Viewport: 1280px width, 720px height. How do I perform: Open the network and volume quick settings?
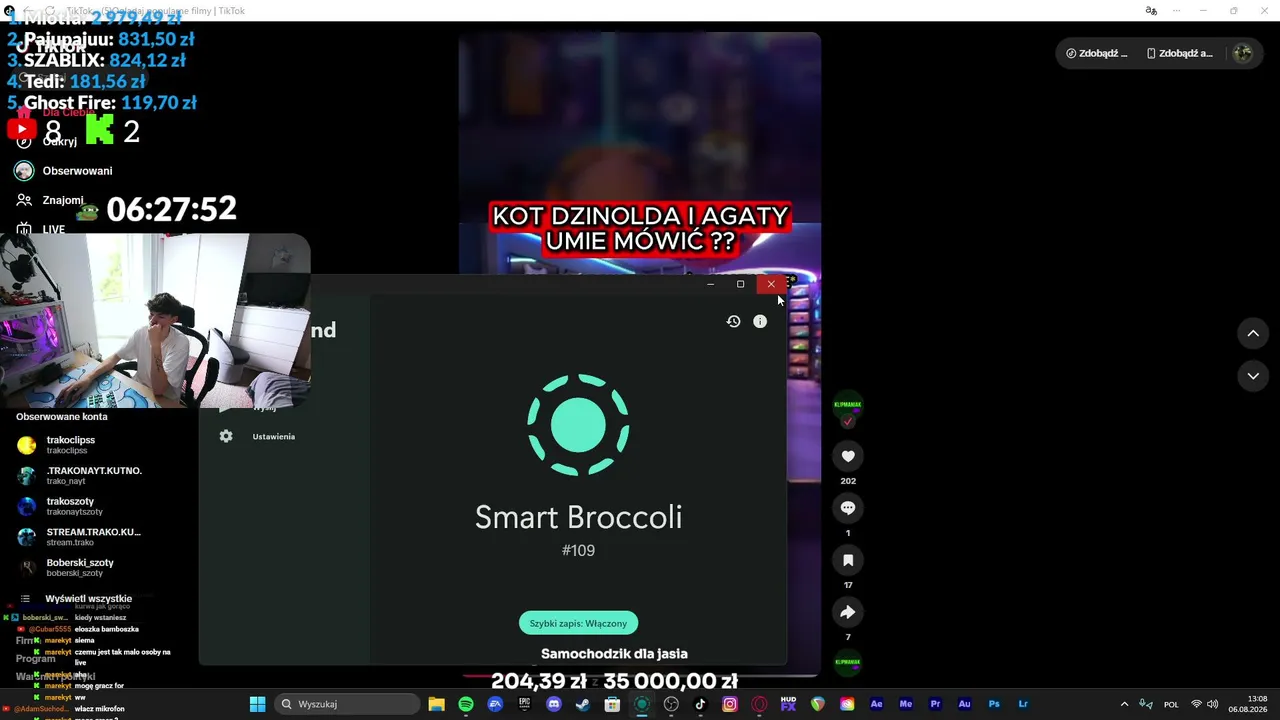point(1204,704)
